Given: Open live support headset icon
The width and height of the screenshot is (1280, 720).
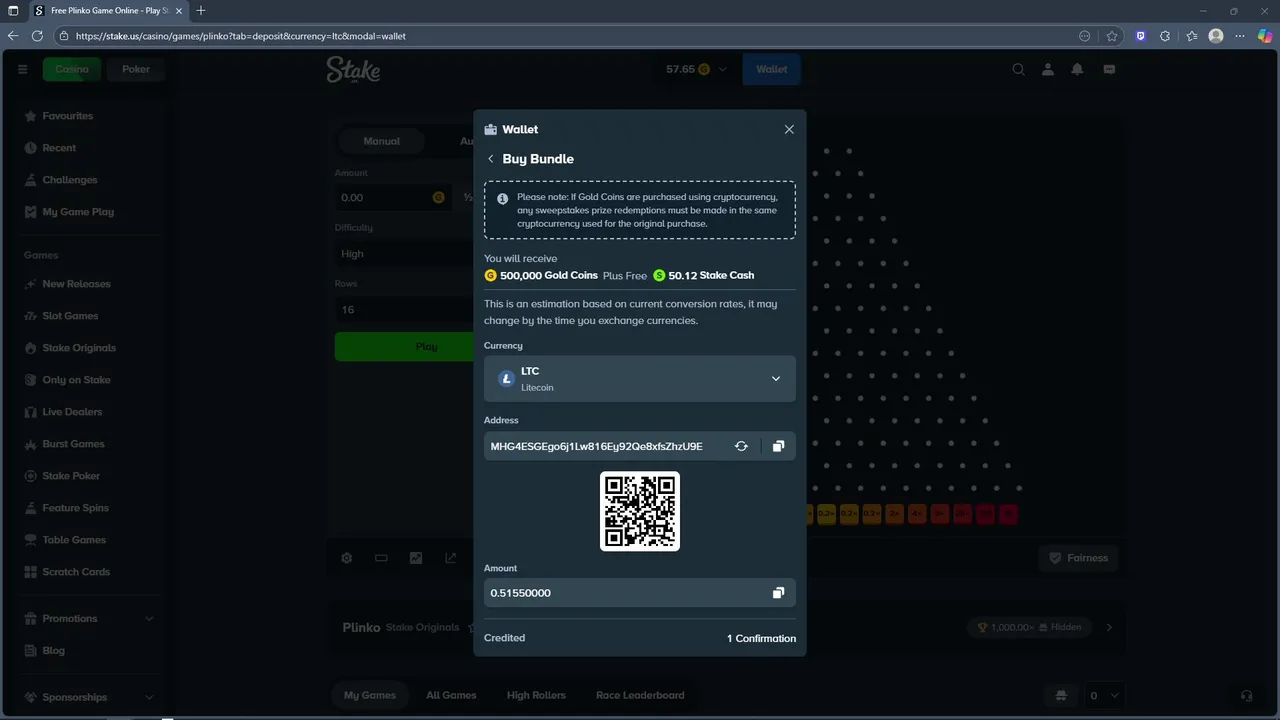Looking at the screenshot, I should [1246, 695].
